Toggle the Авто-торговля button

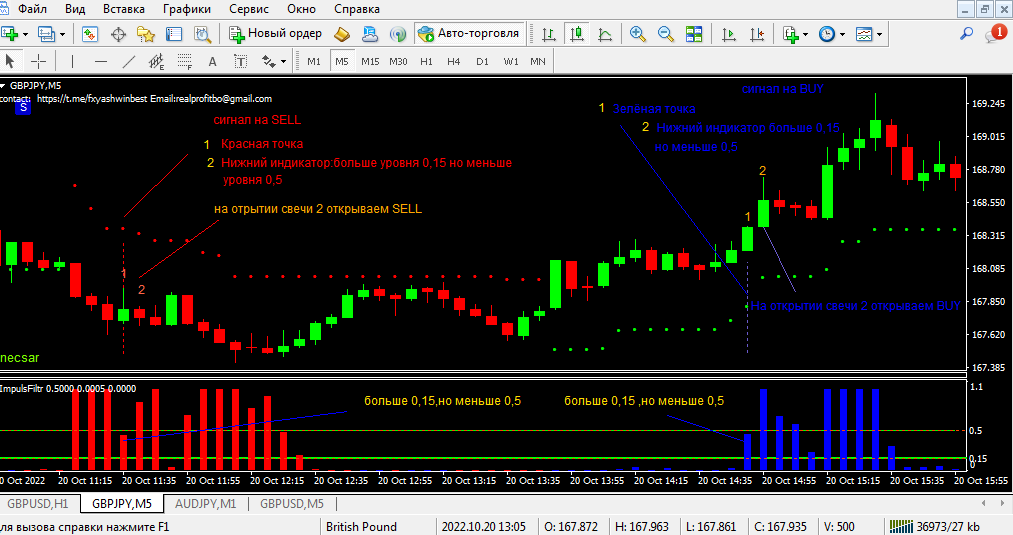[x=469, y=34]
